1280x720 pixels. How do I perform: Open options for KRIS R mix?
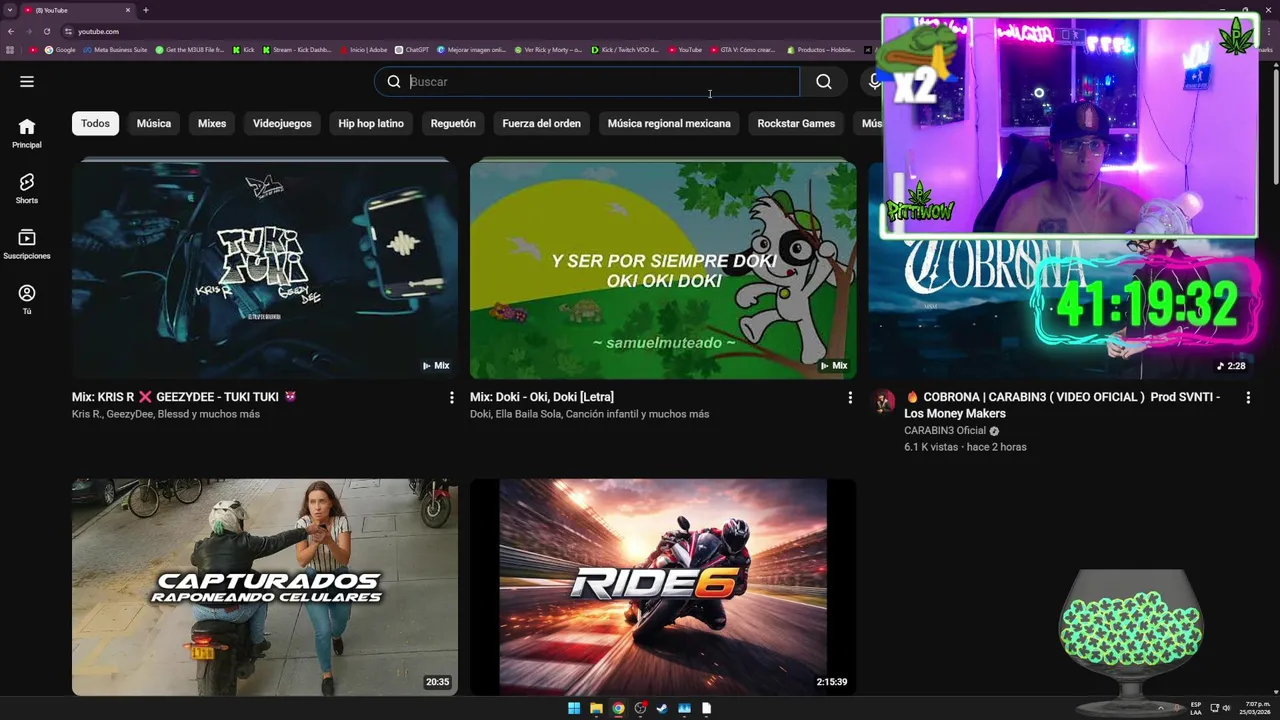tap(452, 397)
